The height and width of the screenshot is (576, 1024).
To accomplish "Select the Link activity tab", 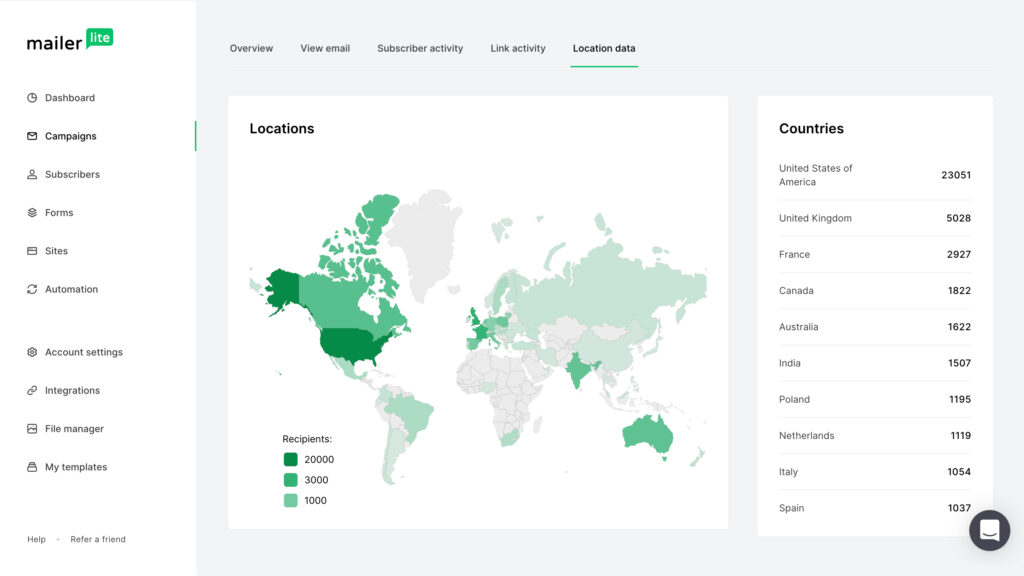I will (518, 48).
